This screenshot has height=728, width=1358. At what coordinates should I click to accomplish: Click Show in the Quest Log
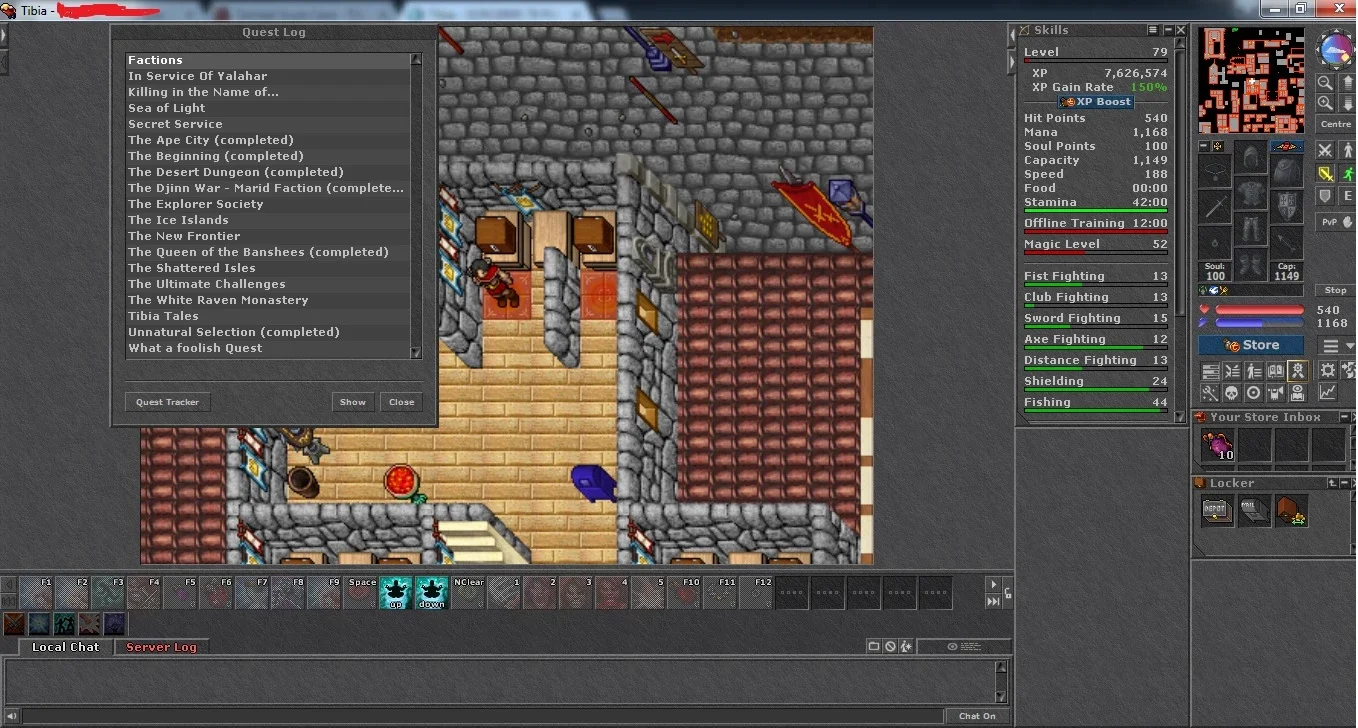click(353, 402)
